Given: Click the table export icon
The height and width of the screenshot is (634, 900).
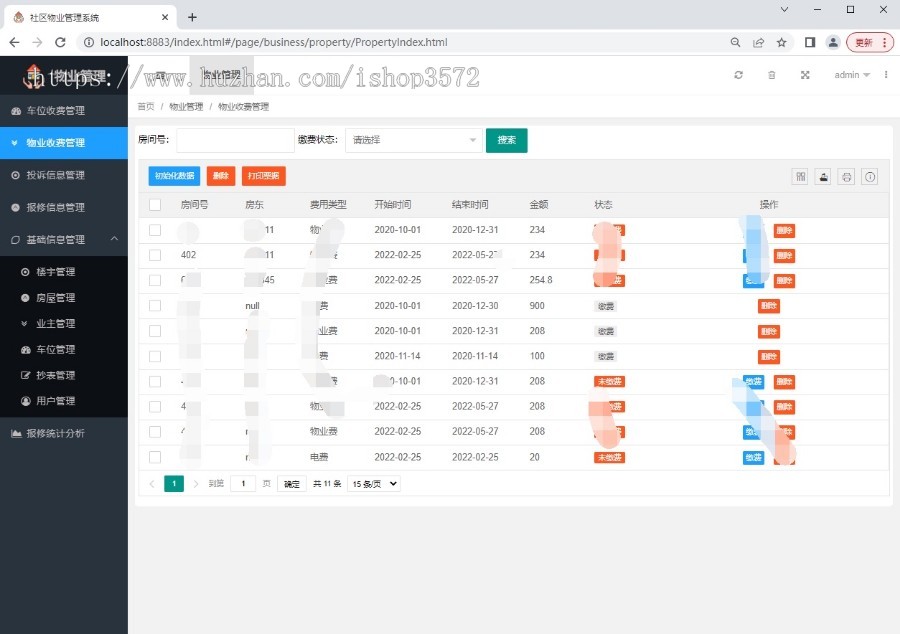Looking at the screenshot, I should [823, 177].
